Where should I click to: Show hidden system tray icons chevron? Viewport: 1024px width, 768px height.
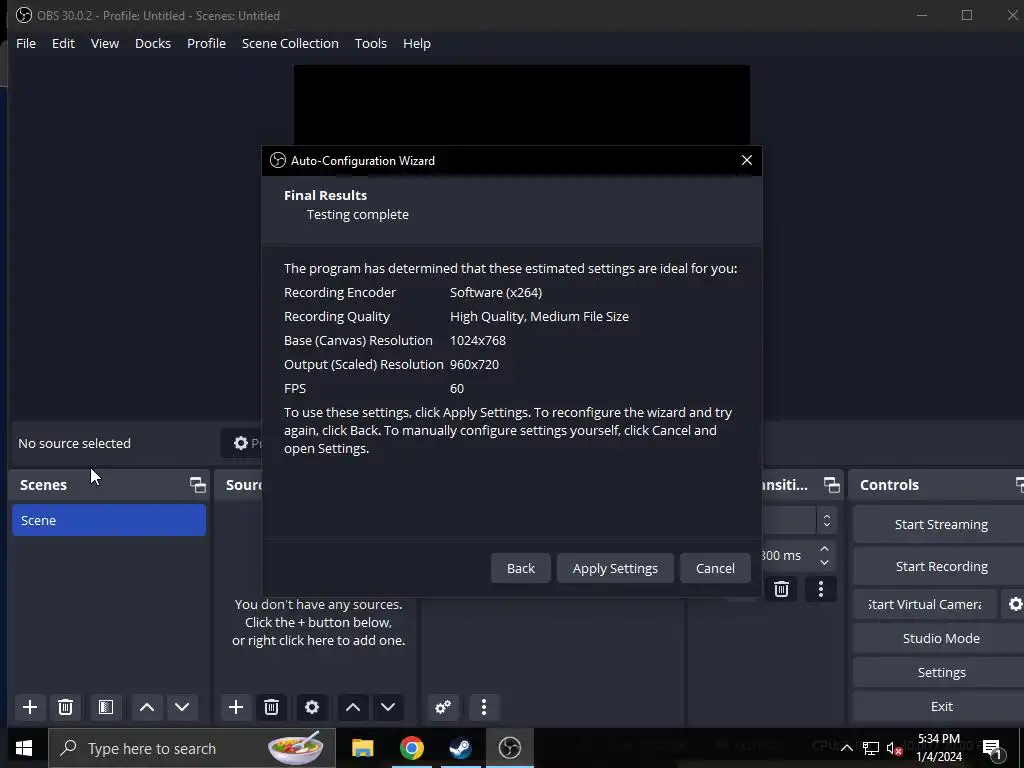(846, 748)
